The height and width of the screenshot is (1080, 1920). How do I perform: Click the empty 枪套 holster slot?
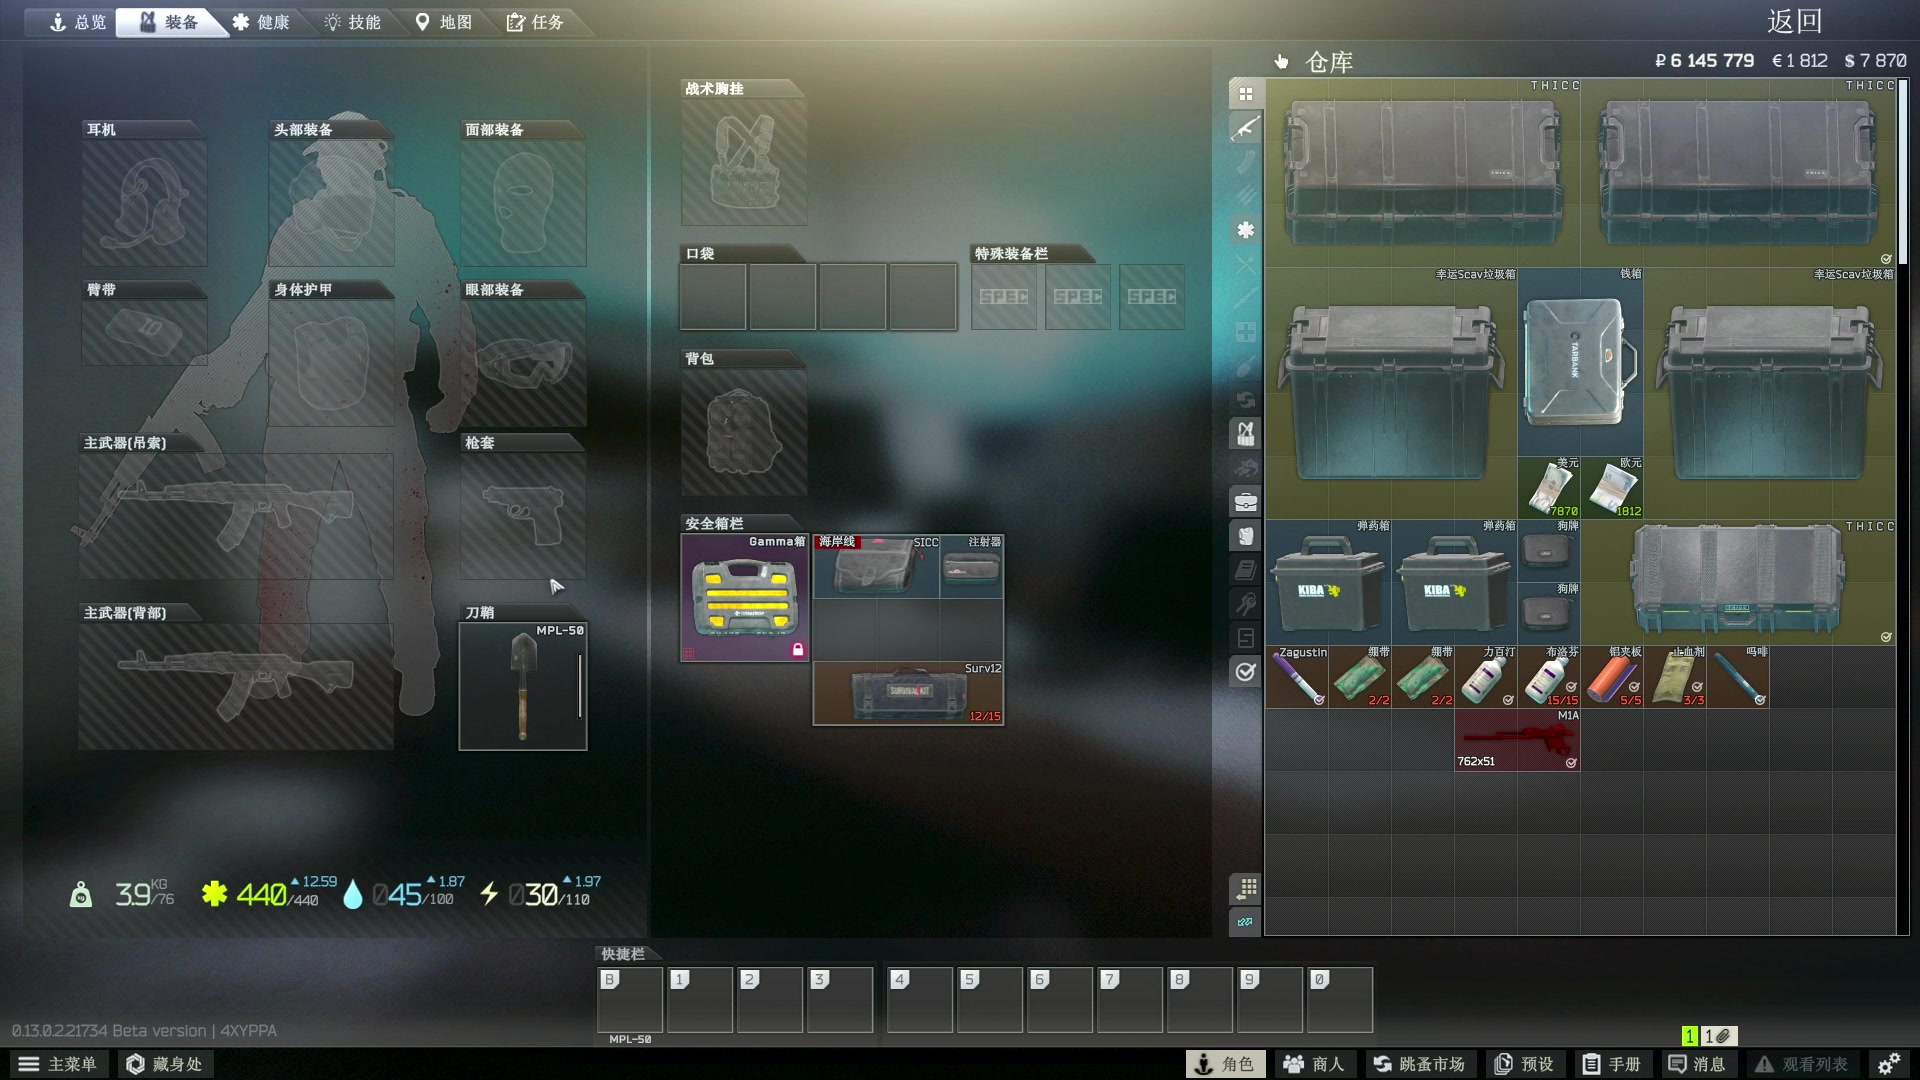(523, 516)
